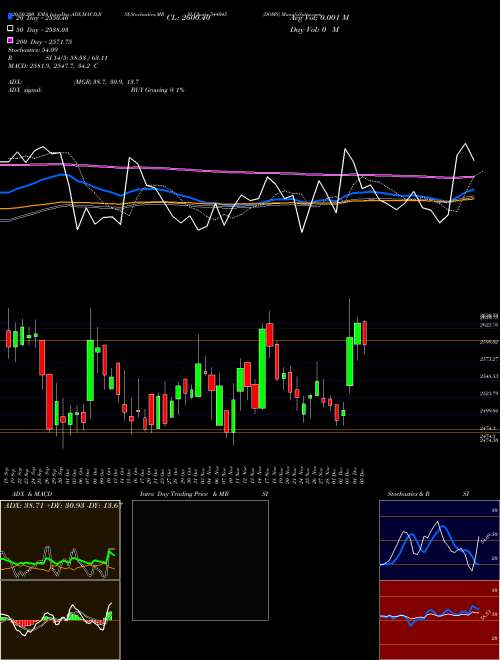
Task: Click the 'Intra Day Trading Price & MR' title
Action: [x=185, y=494]
